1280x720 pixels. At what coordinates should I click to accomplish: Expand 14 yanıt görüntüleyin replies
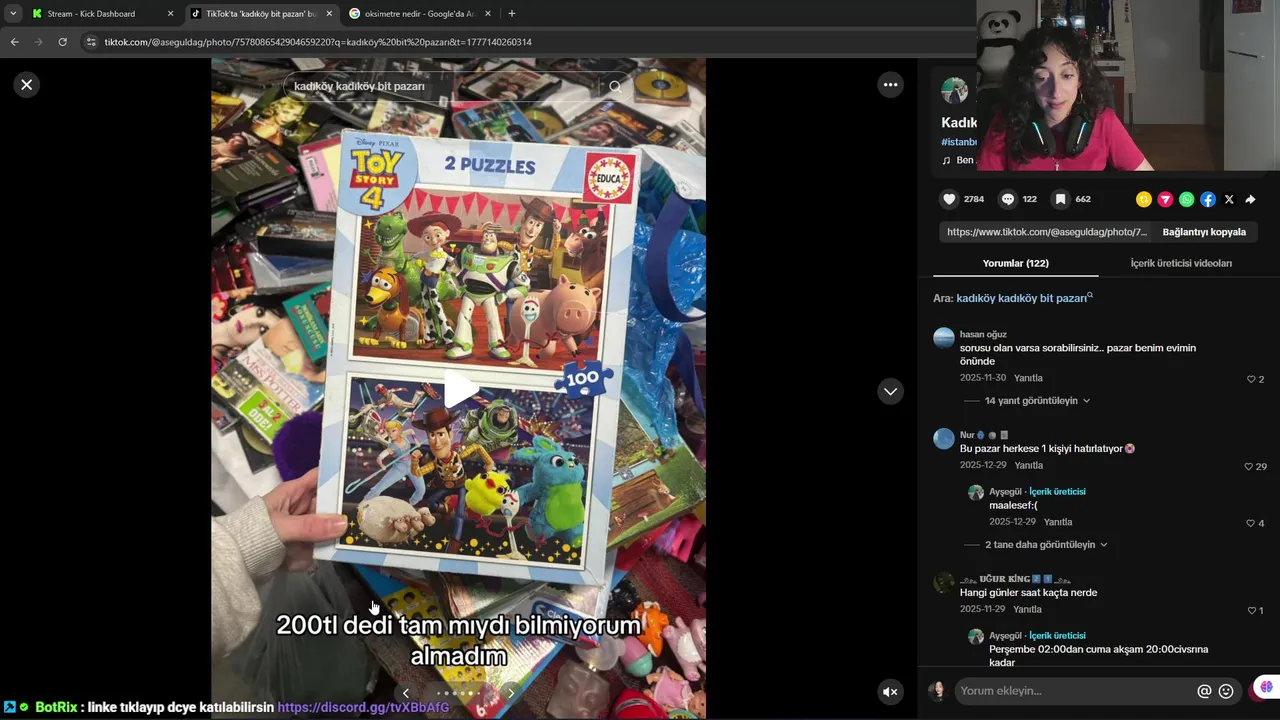[1037, 401]
